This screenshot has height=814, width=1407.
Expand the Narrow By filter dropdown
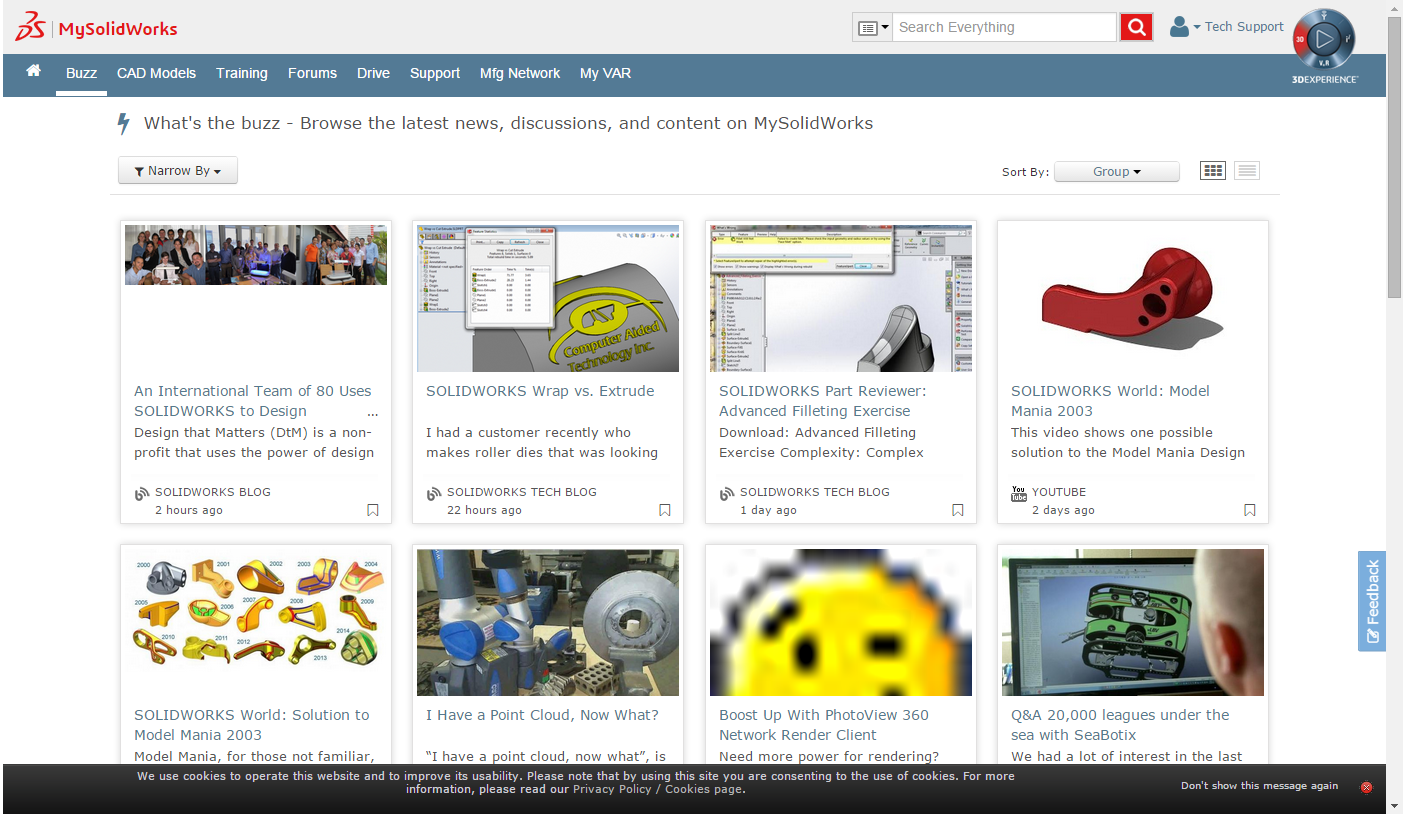point(178,171)
